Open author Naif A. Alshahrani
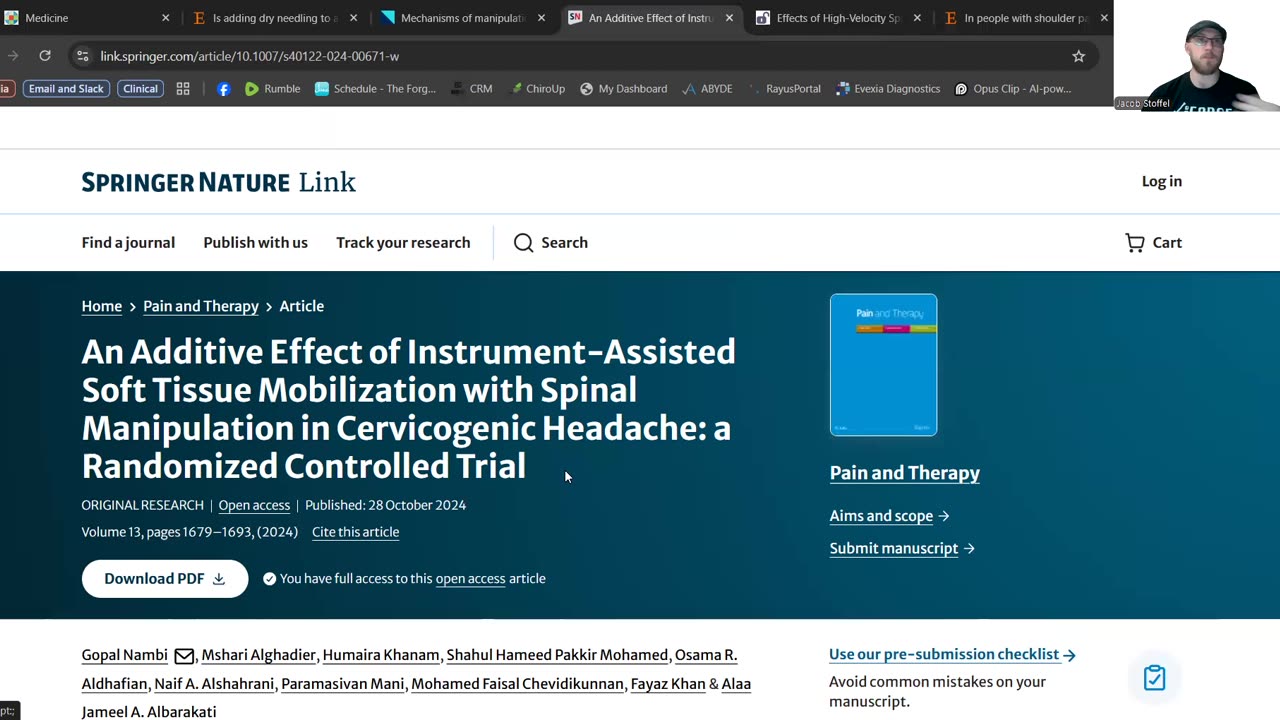The width and height of the screenshot is (1280, 720). pos(214,684)
